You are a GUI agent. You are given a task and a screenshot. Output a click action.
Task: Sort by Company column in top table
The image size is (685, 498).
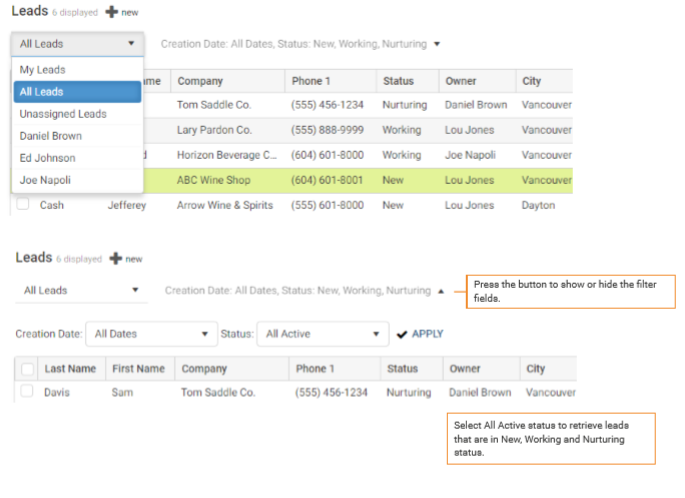pyautogui.click(x=200, y=81)
